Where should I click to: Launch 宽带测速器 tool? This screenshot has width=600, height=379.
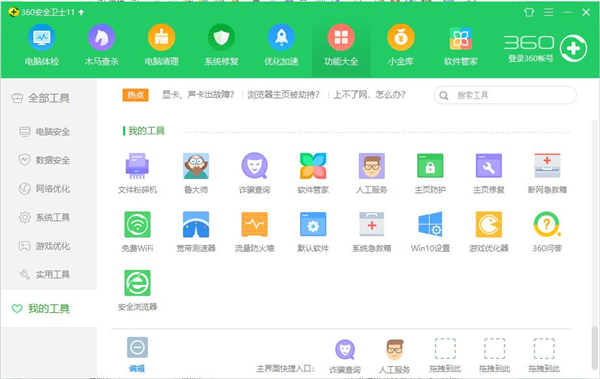click(196, 232)
